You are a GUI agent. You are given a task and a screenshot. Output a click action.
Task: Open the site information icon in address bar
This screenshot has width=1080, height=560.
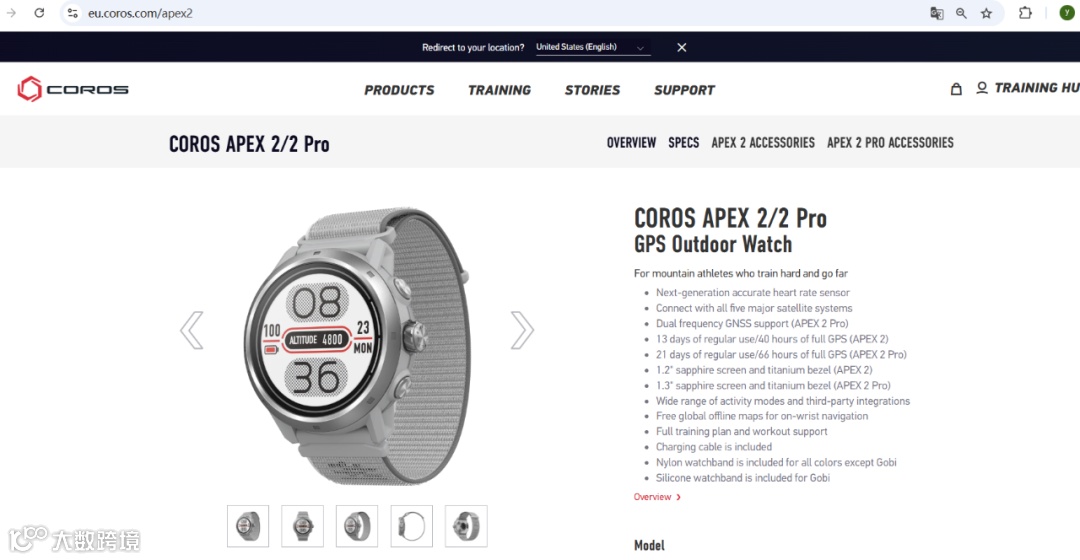coord(72,13)
